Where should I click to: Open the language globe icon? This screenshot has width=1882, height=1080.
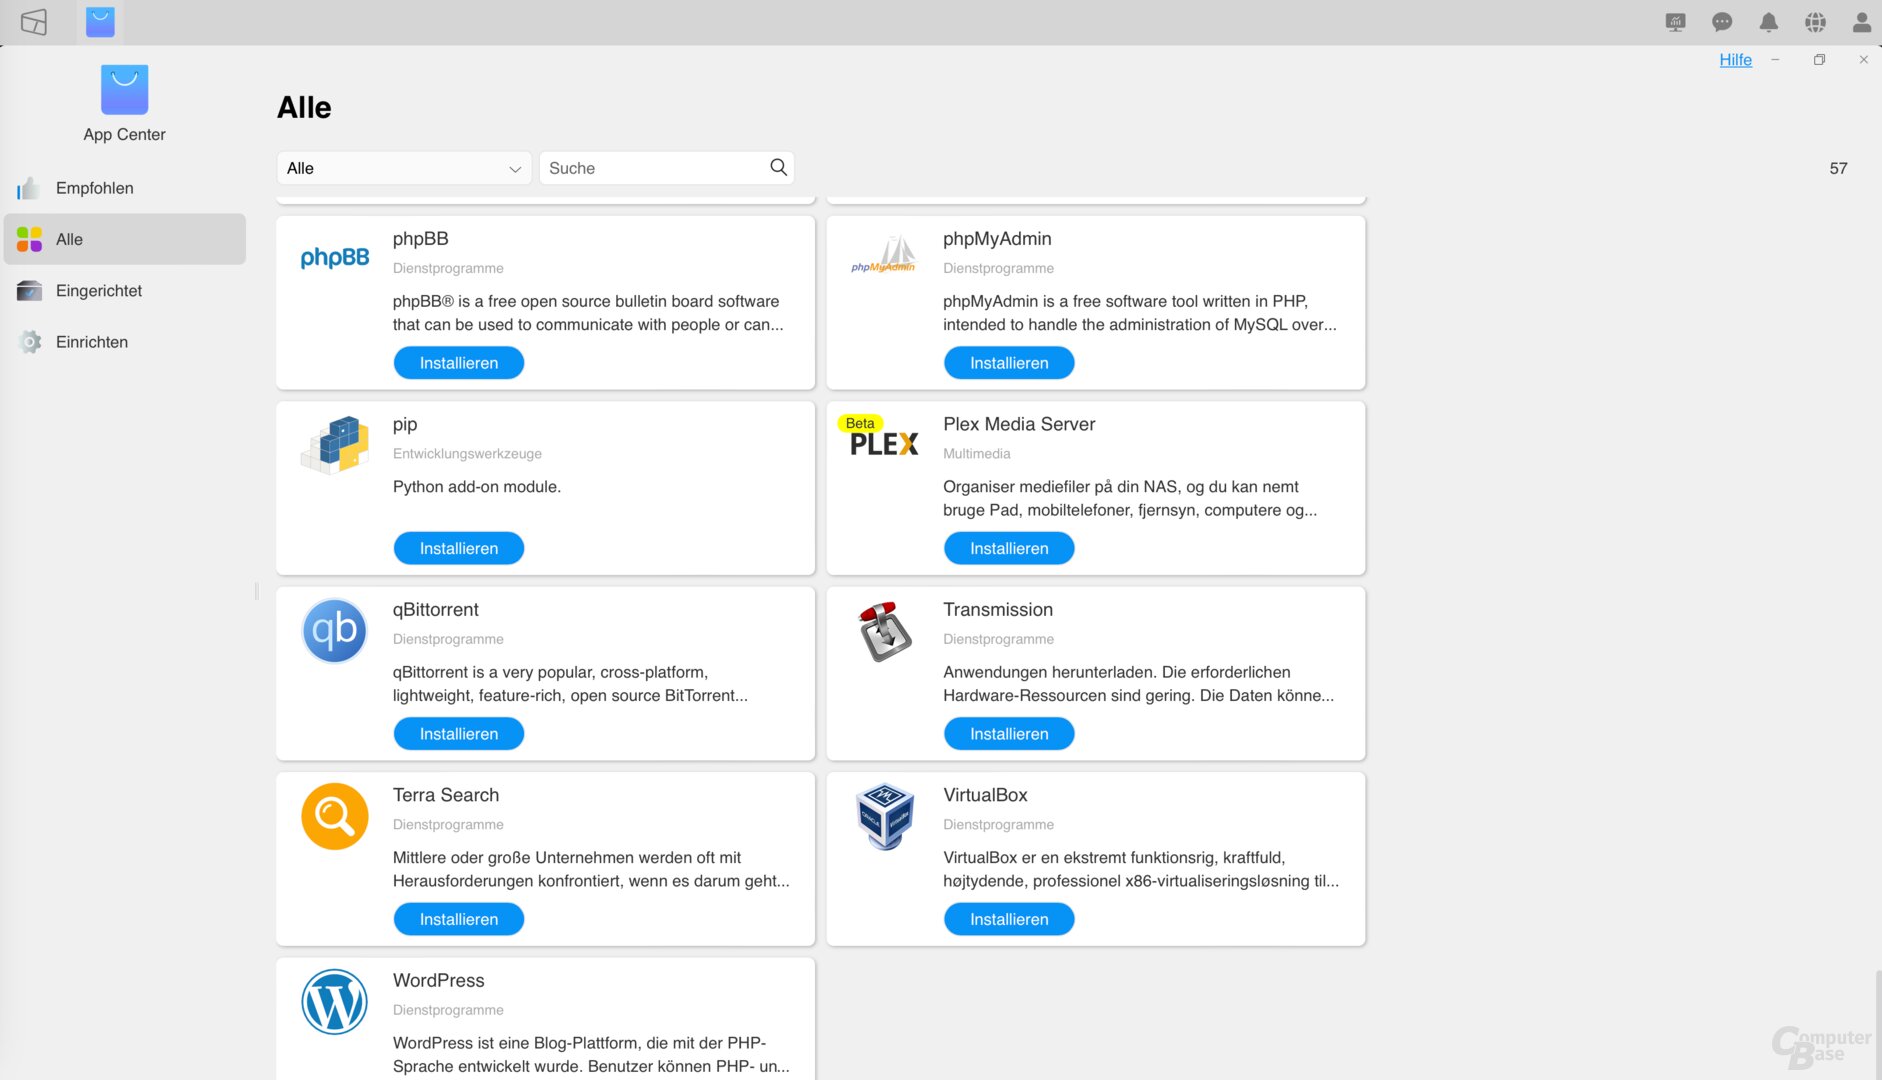pyautogui.click(x=1815, y=22)
